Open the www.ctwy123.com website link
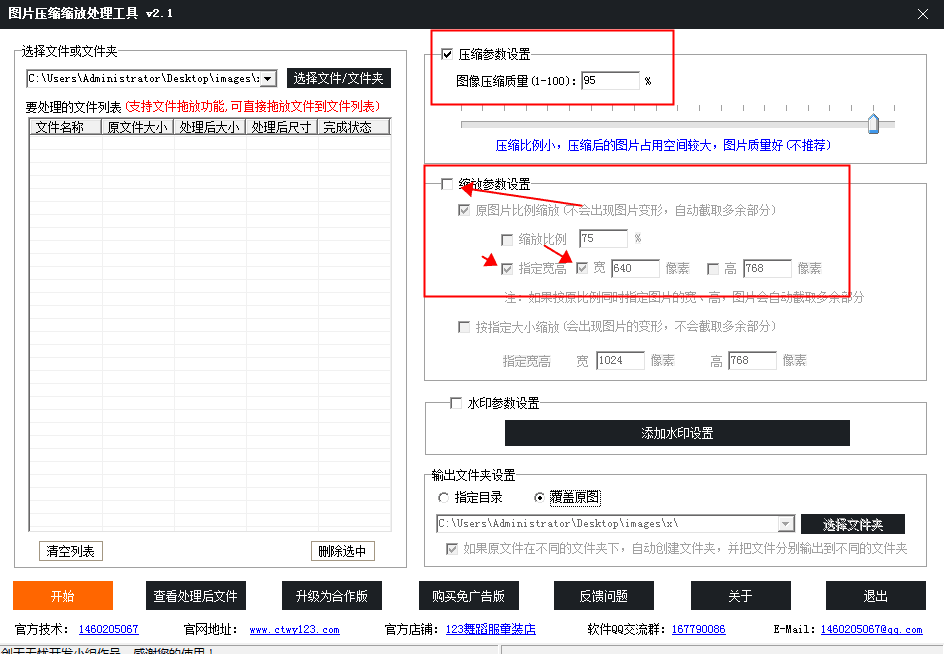The height and width of the screenshot is (654, 944). [x=293, y=629]
